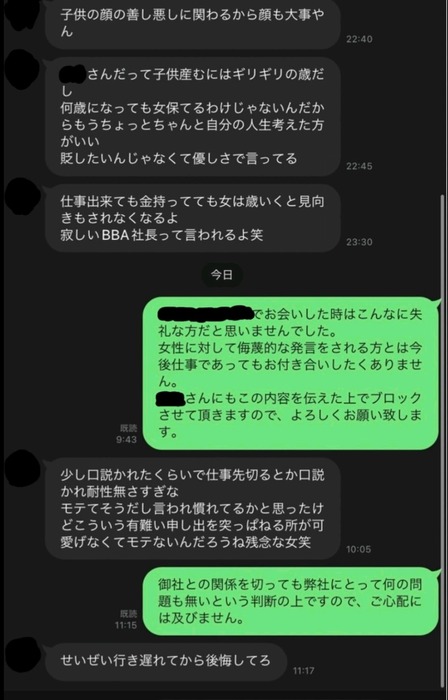Tap avatar beside 寂しいBBA社長 message
Viewport: 448px width, 700px height.
[22, 198]
